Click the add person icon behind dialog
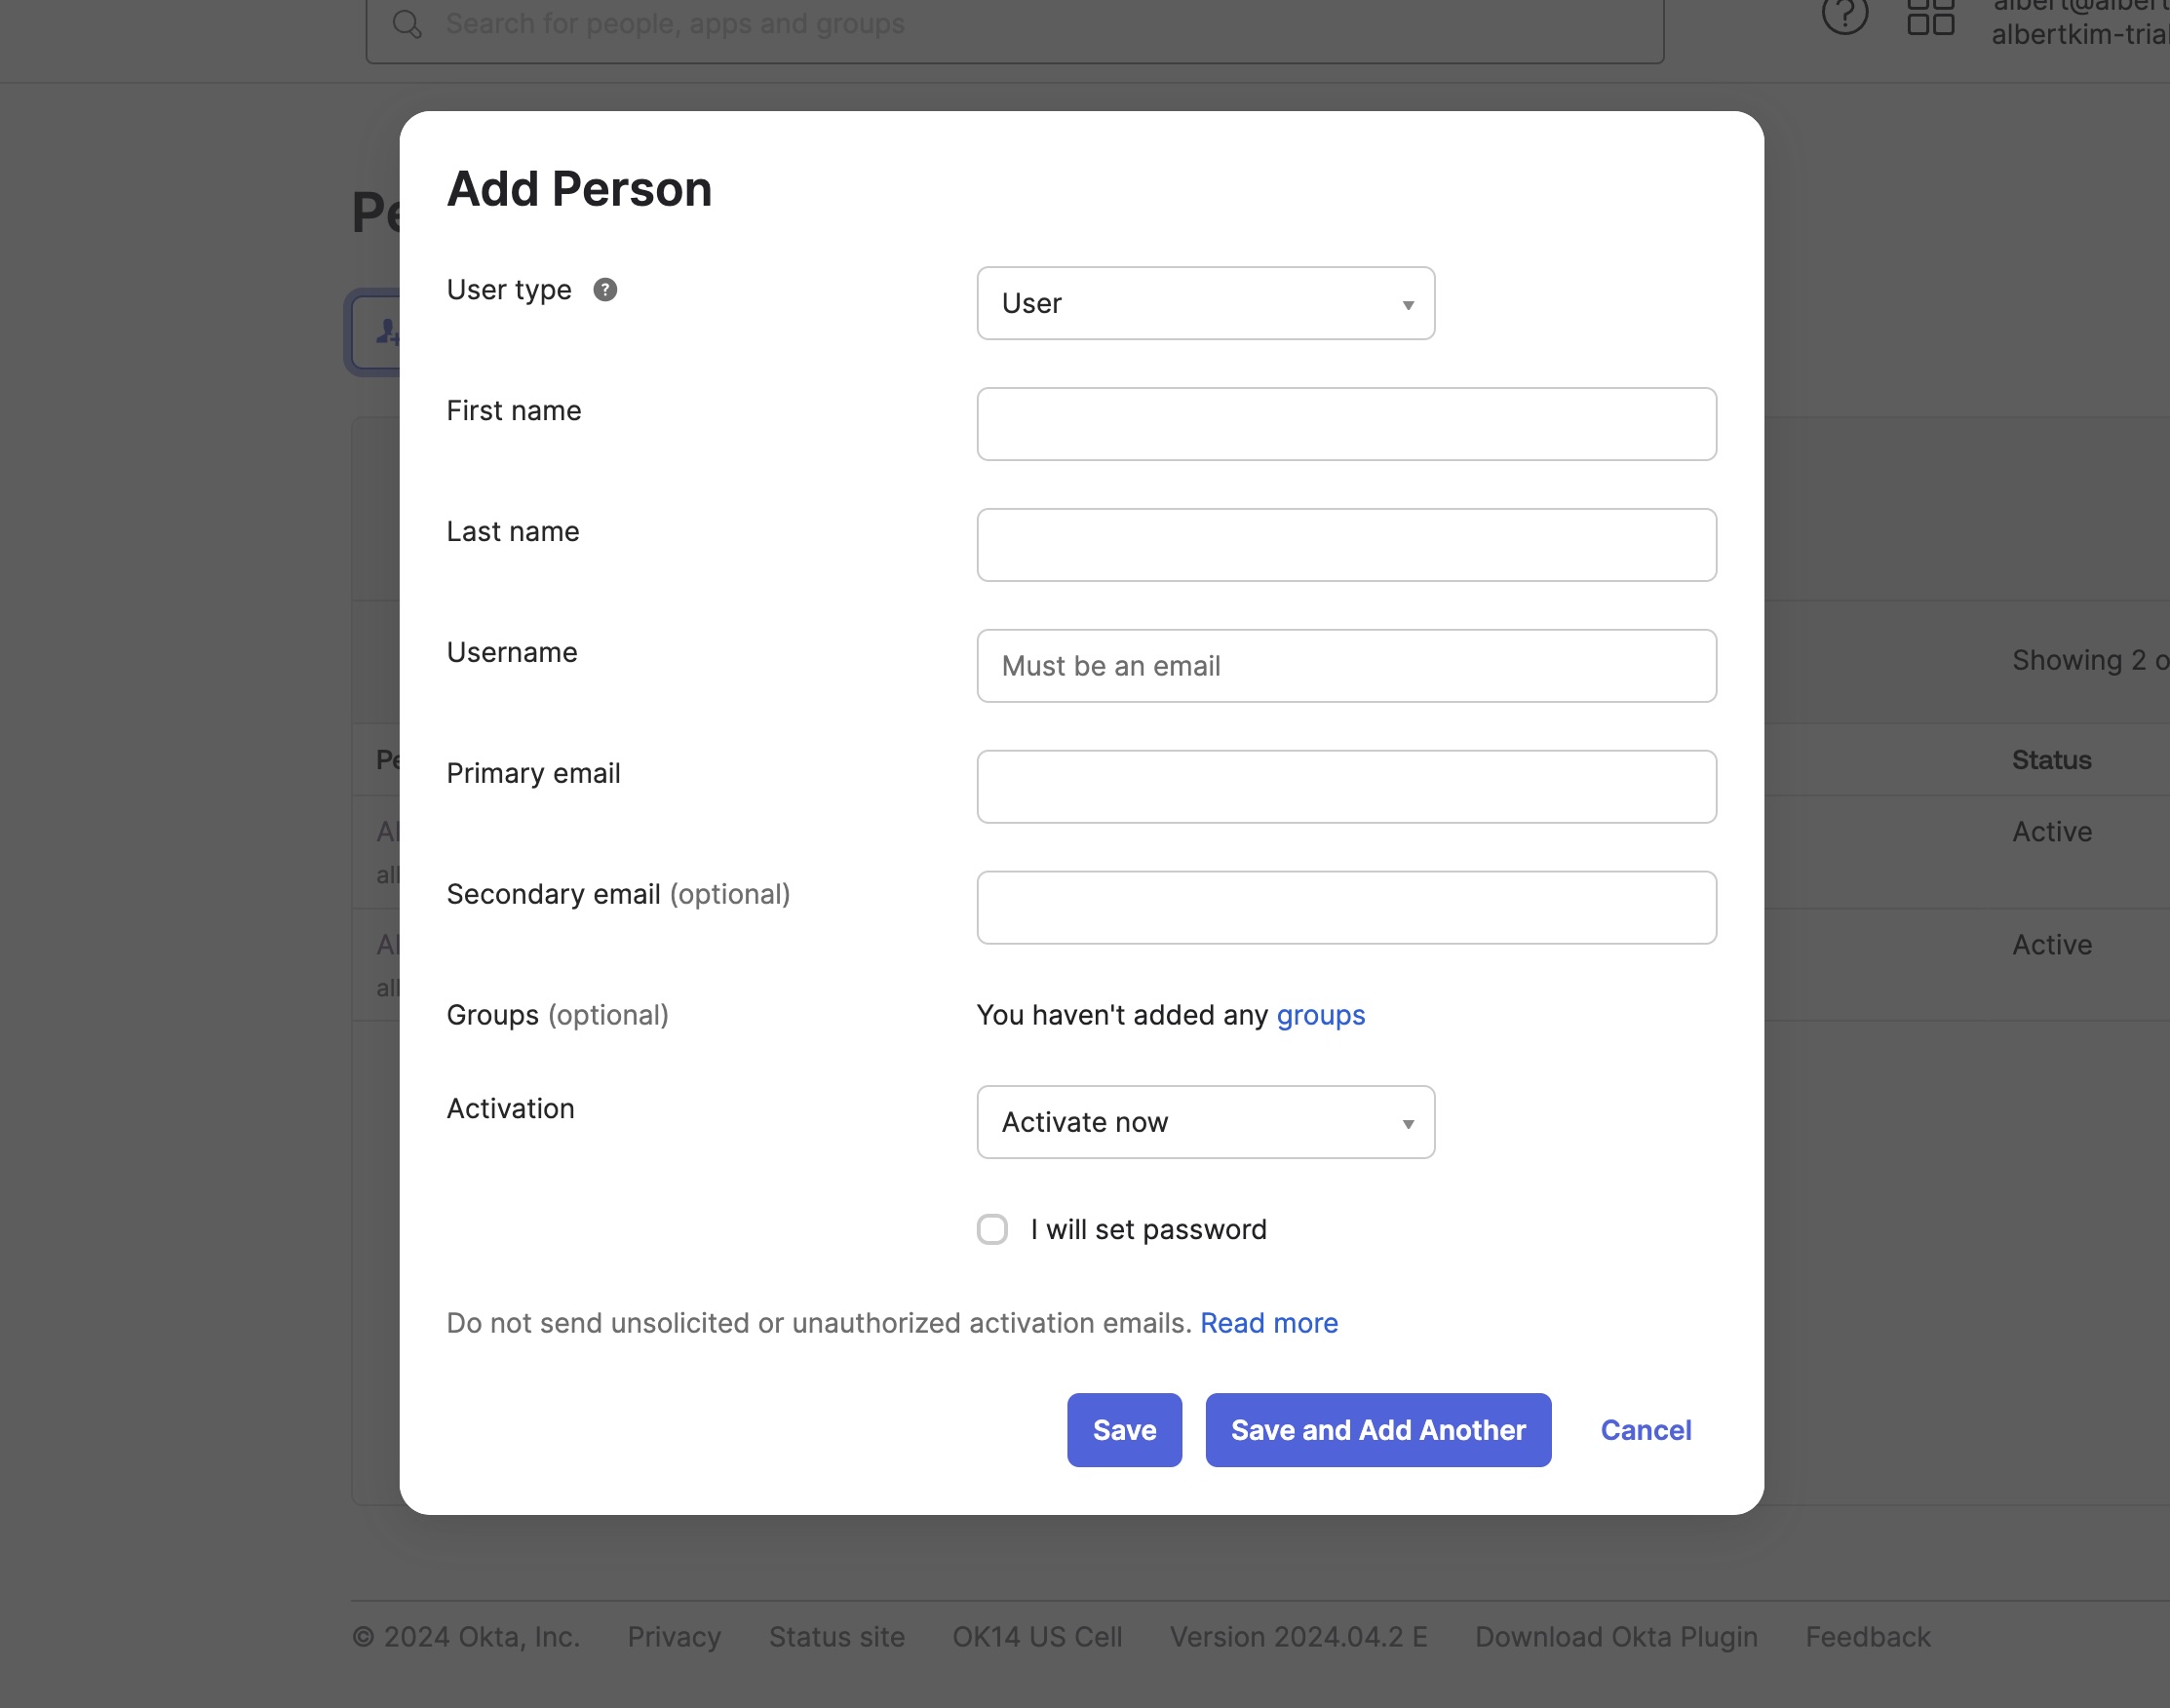Image resolution: width=2170 pixels, height=1708 pixels. pyautogui.click(x=388, y=332)
